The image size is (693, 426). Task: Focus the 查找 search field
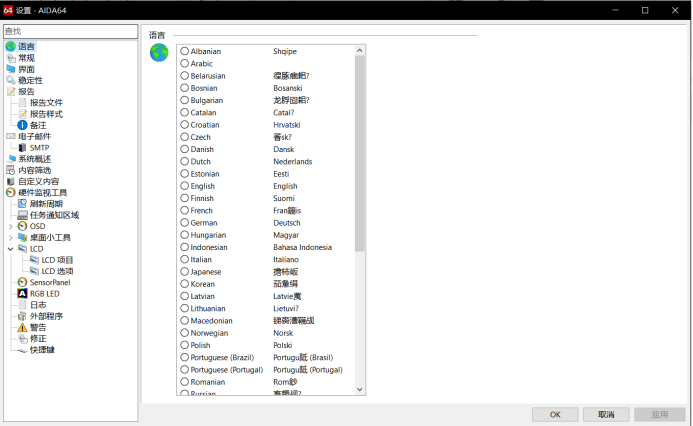pyautogui.click(x=68, y=31)
